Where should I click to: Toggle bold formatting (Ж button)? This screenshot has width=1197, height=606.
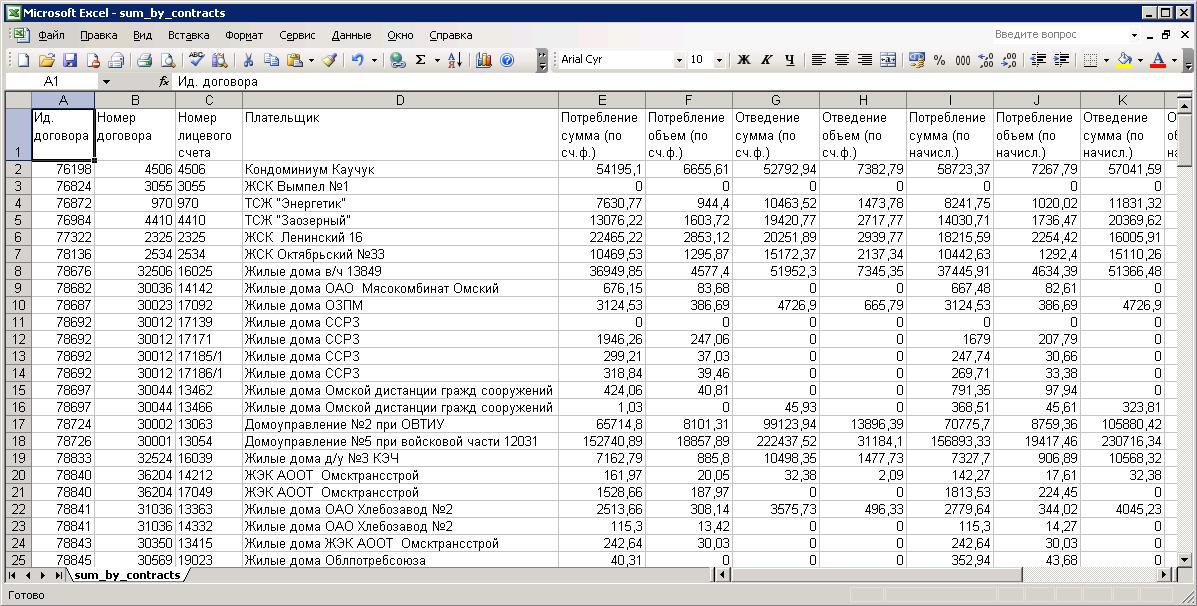coord(743,60)
